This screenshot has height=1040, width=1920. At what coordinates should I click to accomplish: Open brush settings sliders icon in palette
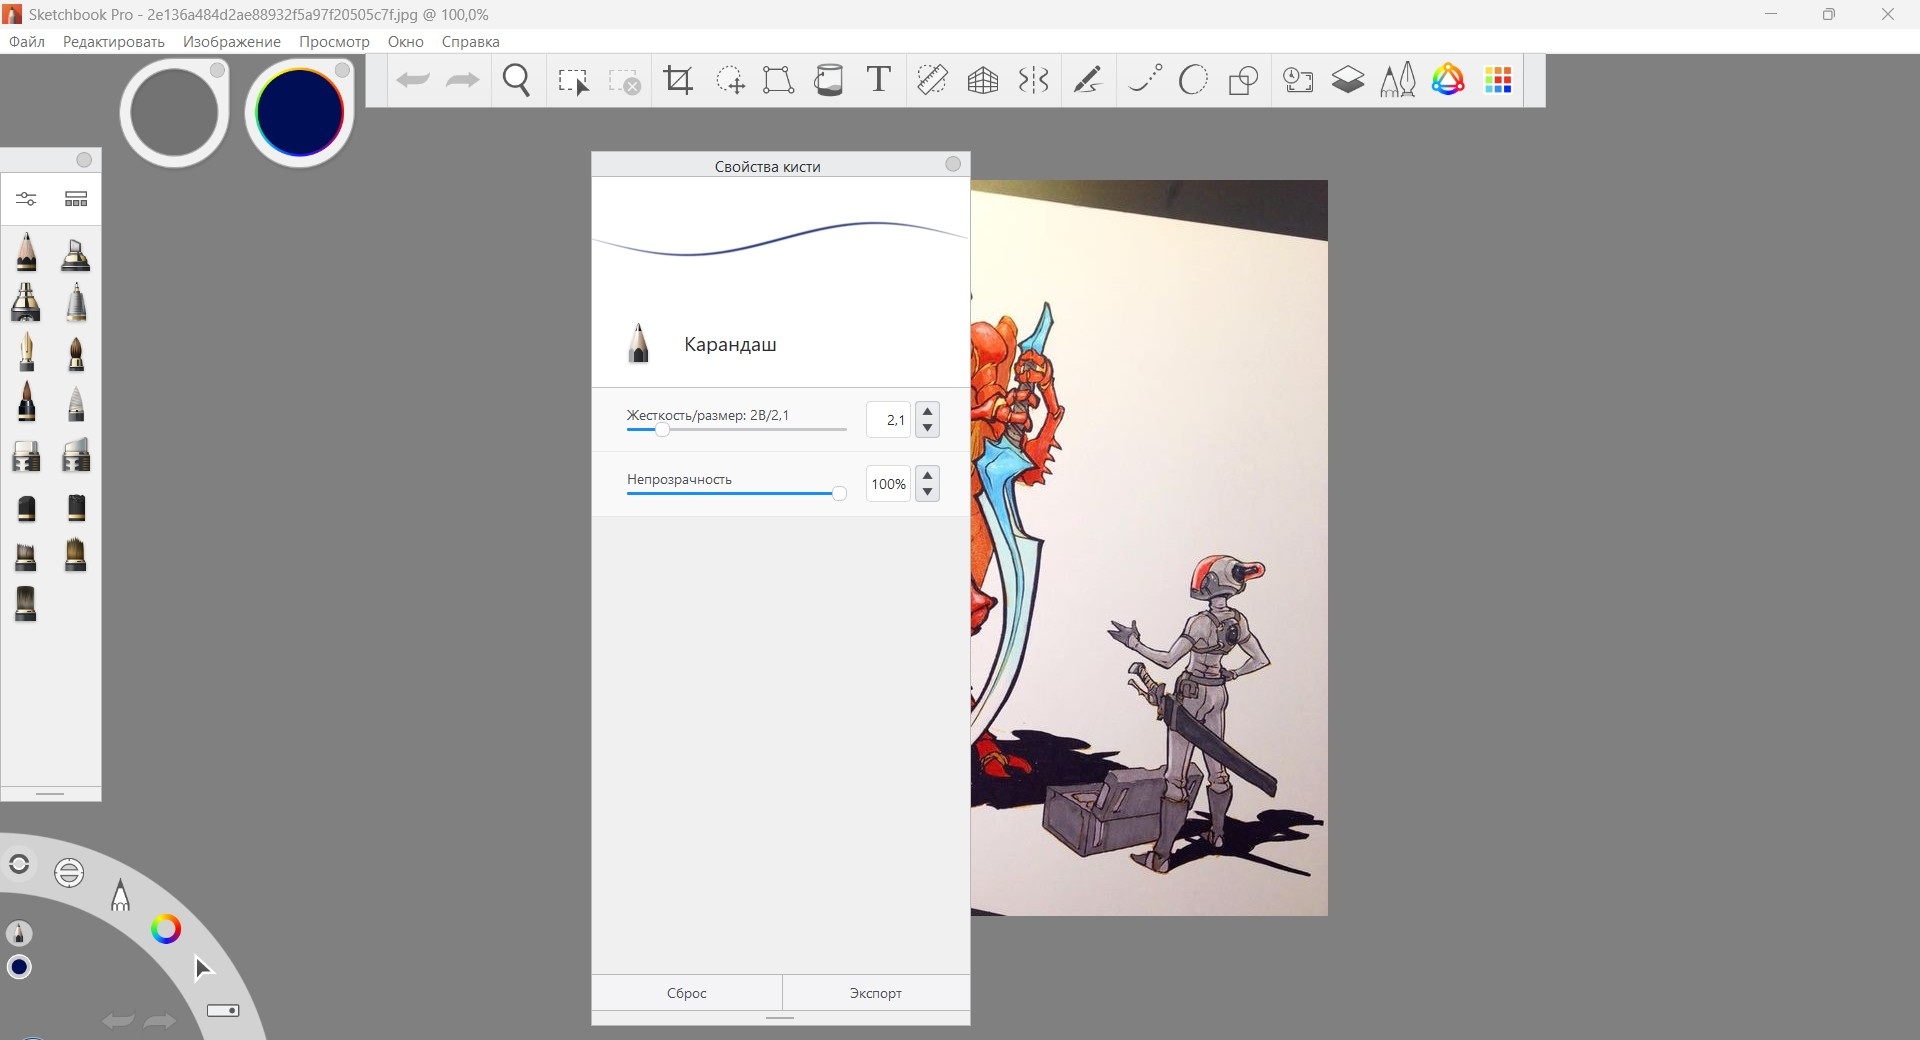27,199
